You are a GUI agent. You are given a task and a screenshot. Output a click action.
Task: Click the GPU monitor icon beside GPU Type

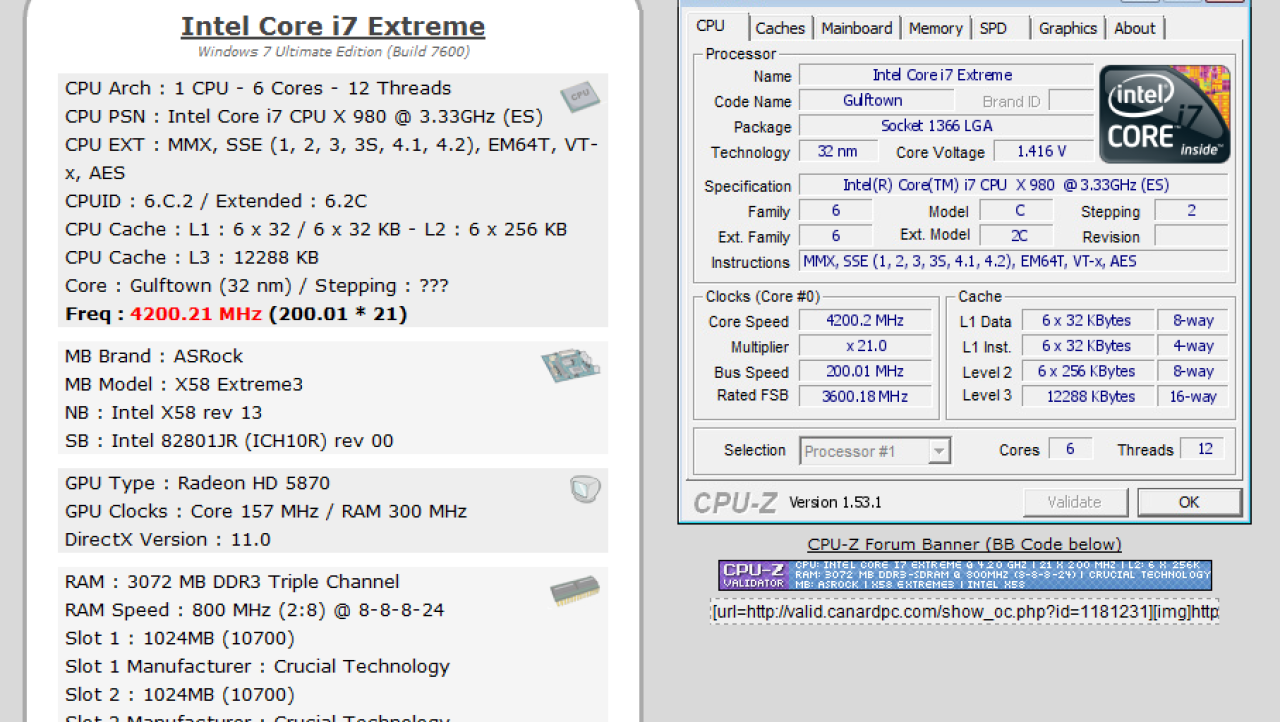[585, 488]
